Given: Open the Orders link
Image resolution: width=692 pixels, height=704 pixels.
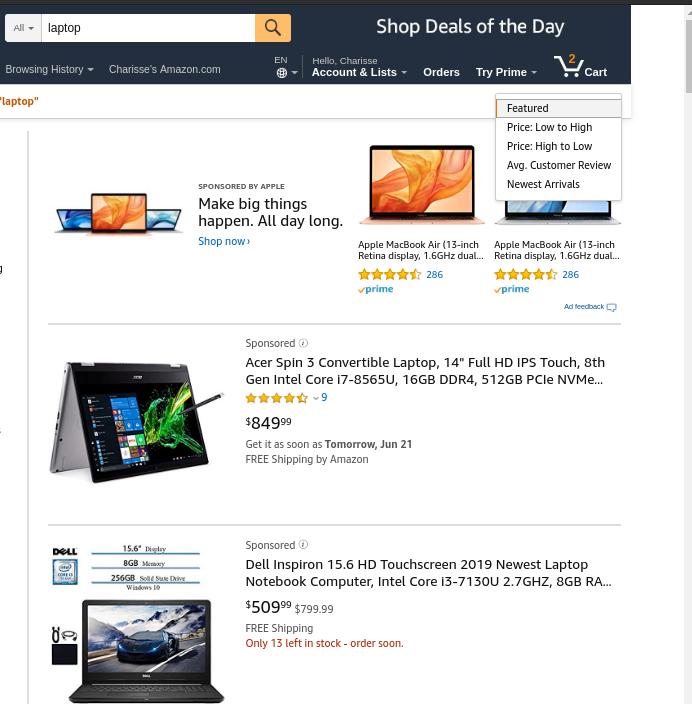Looking at the screenshot, I should click(x=441, y=72).
